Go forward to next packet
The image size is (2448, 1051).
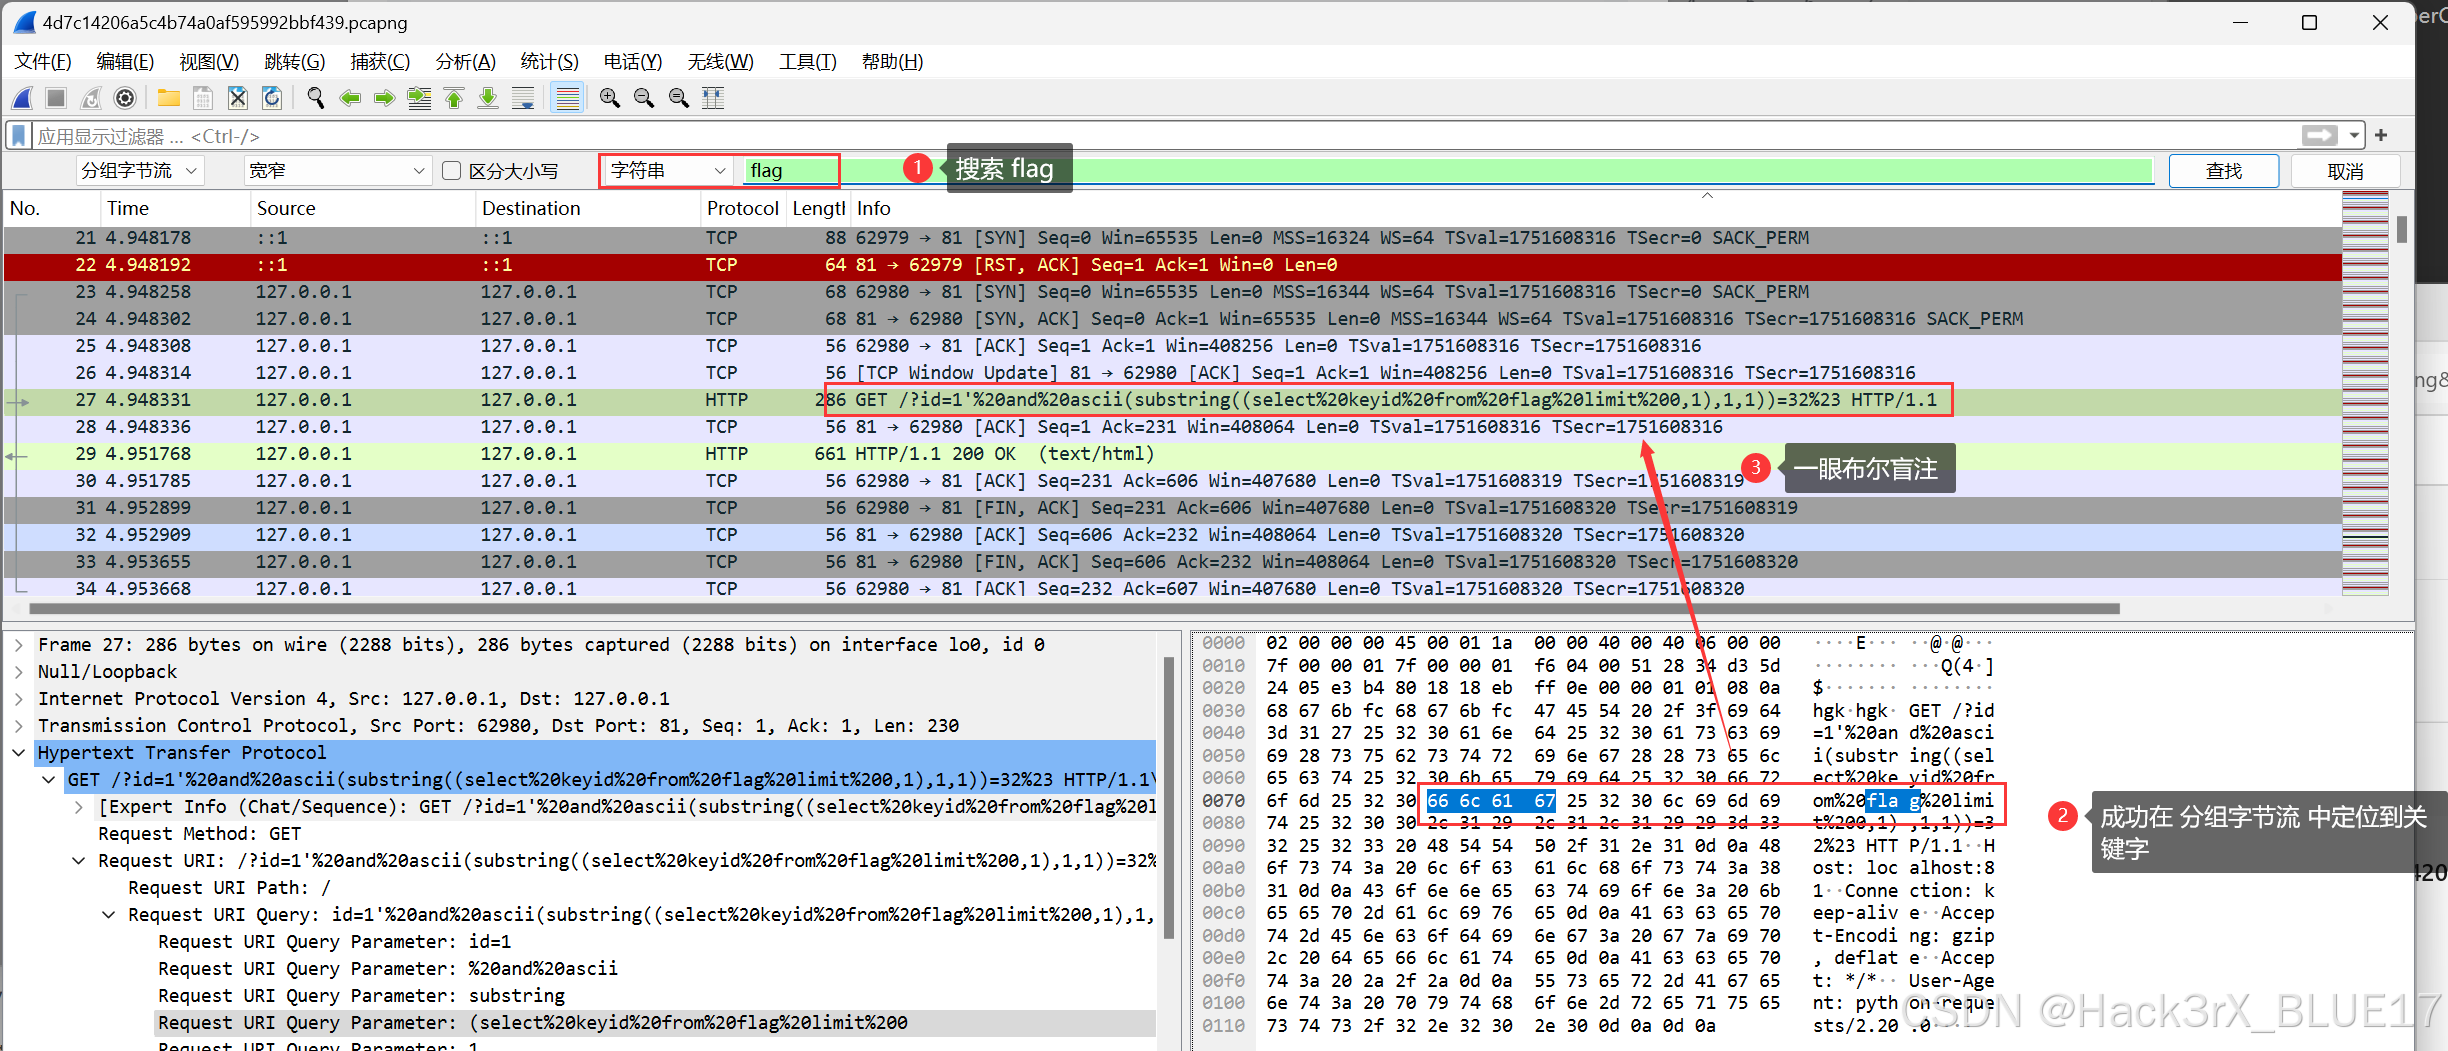385,98
